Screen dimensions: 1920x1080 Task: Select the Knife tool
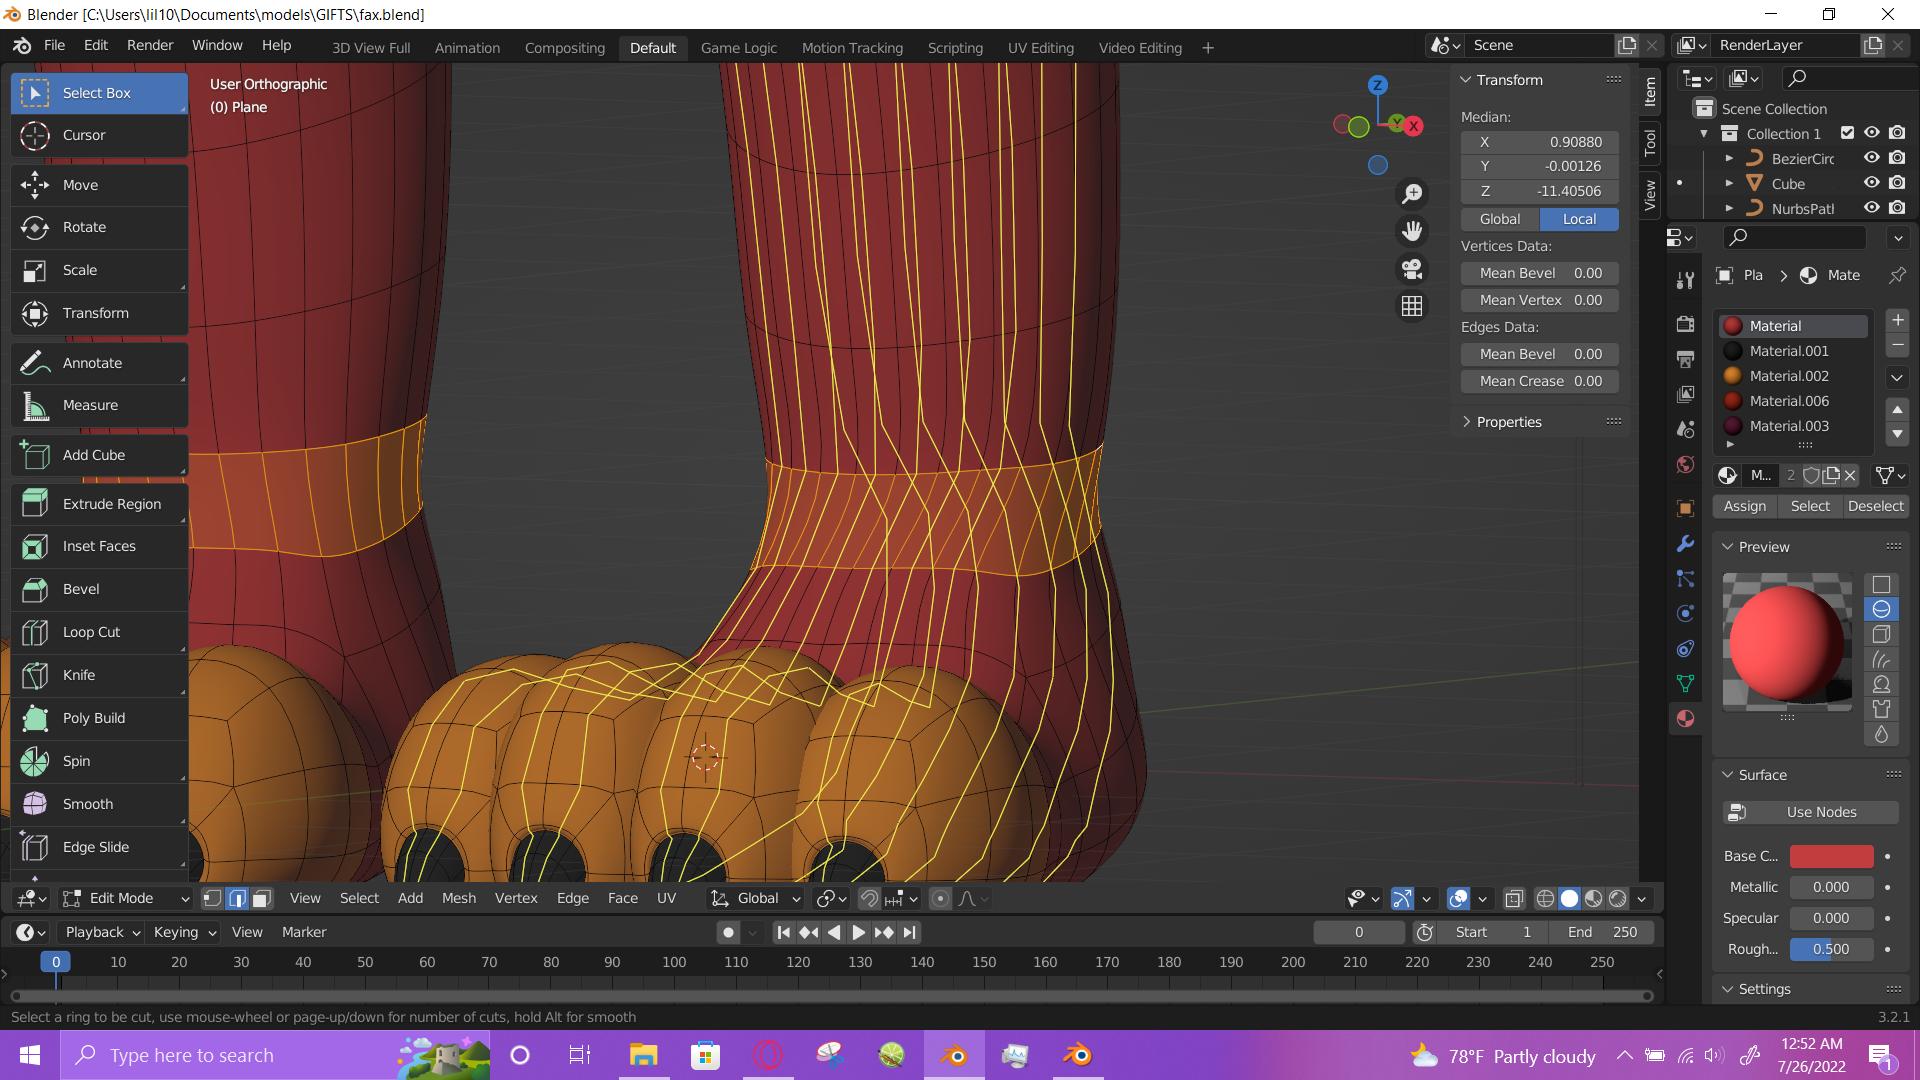[x=79, y=675]
